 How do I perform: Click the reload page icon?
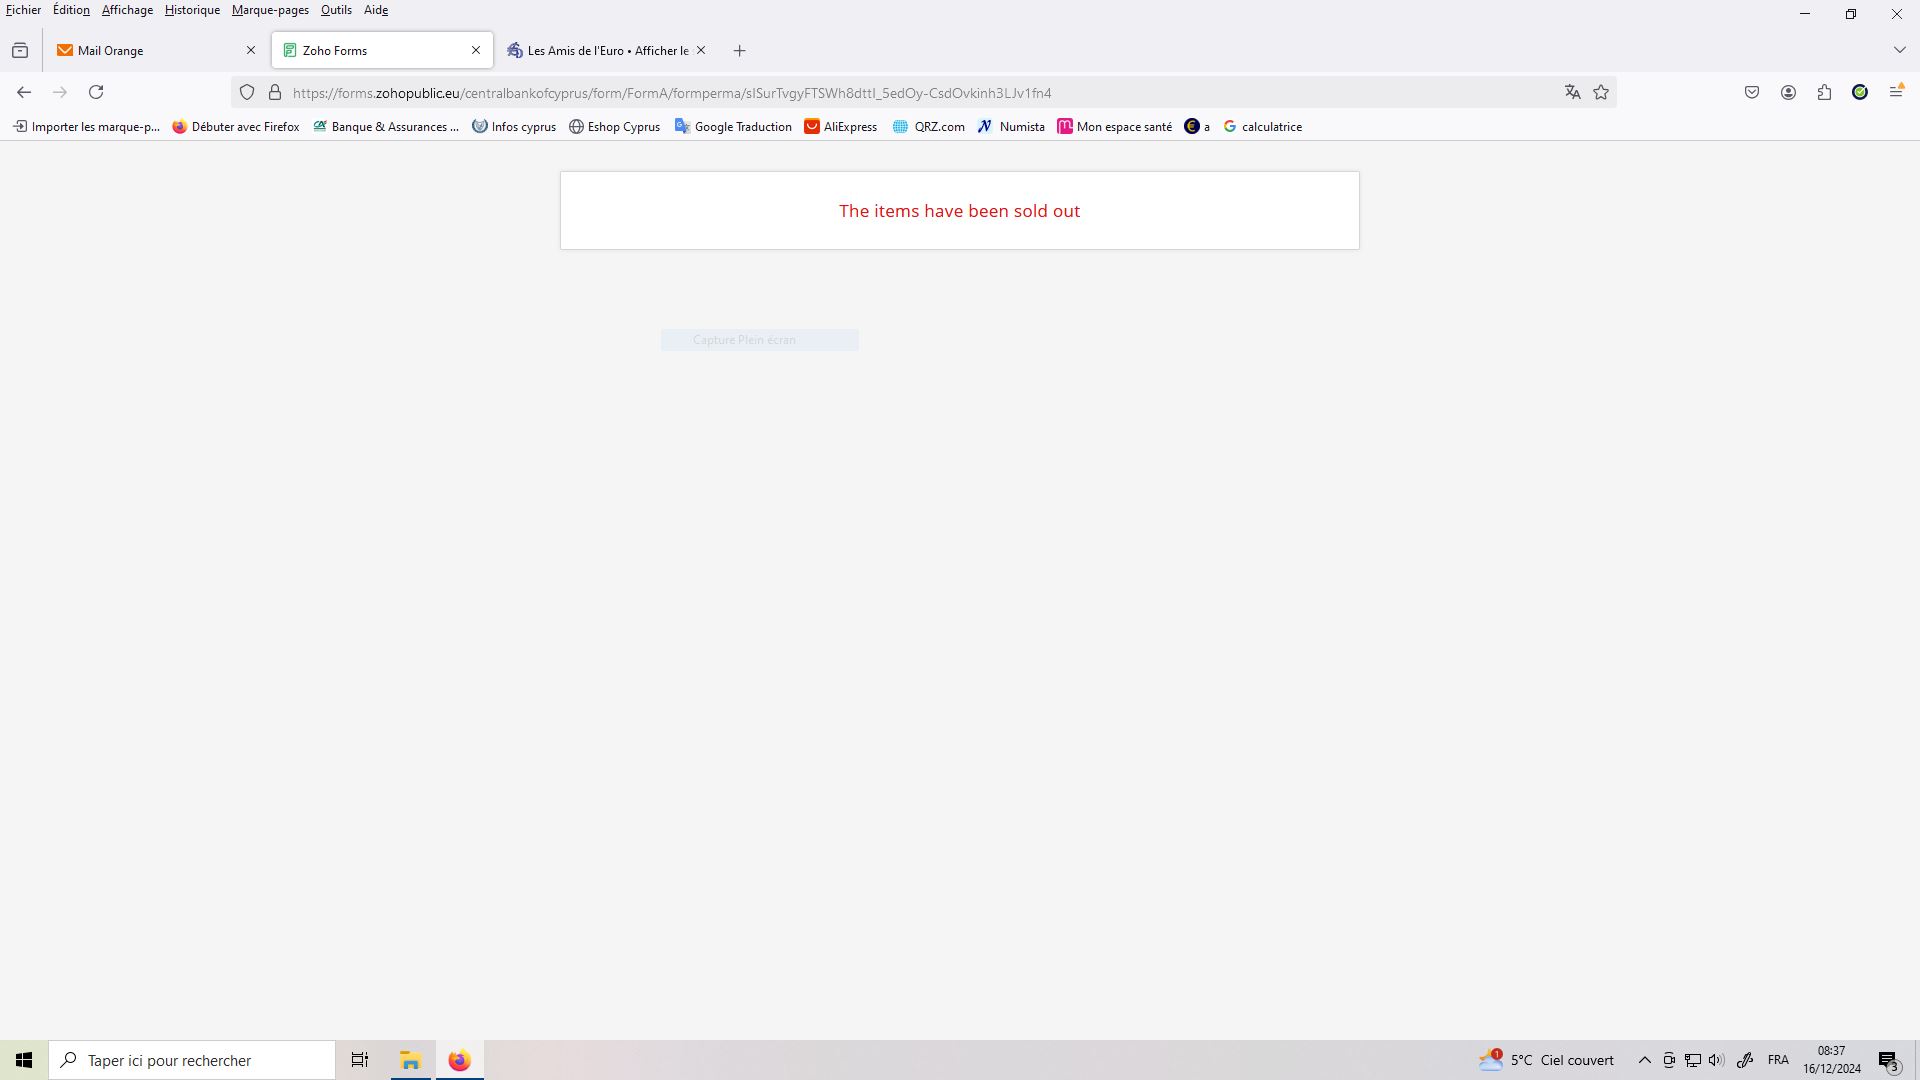tap(96, 92)
